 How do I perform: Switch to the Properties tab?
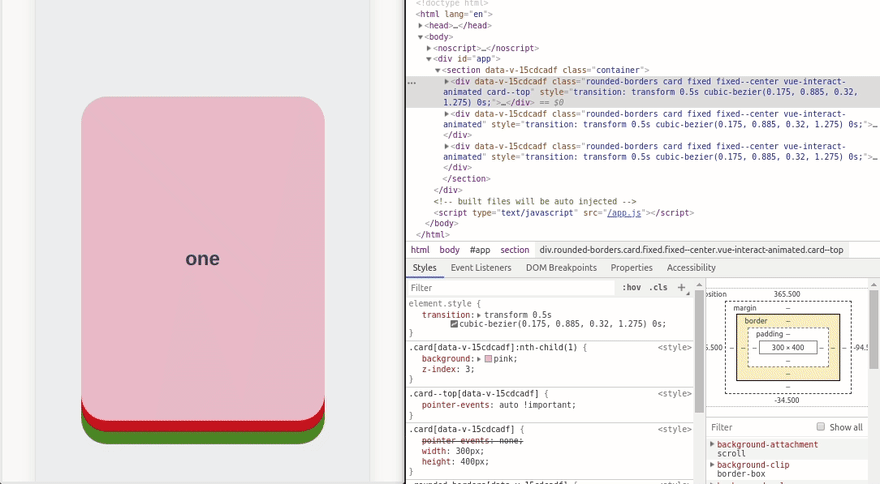click(x=631, y=268)
